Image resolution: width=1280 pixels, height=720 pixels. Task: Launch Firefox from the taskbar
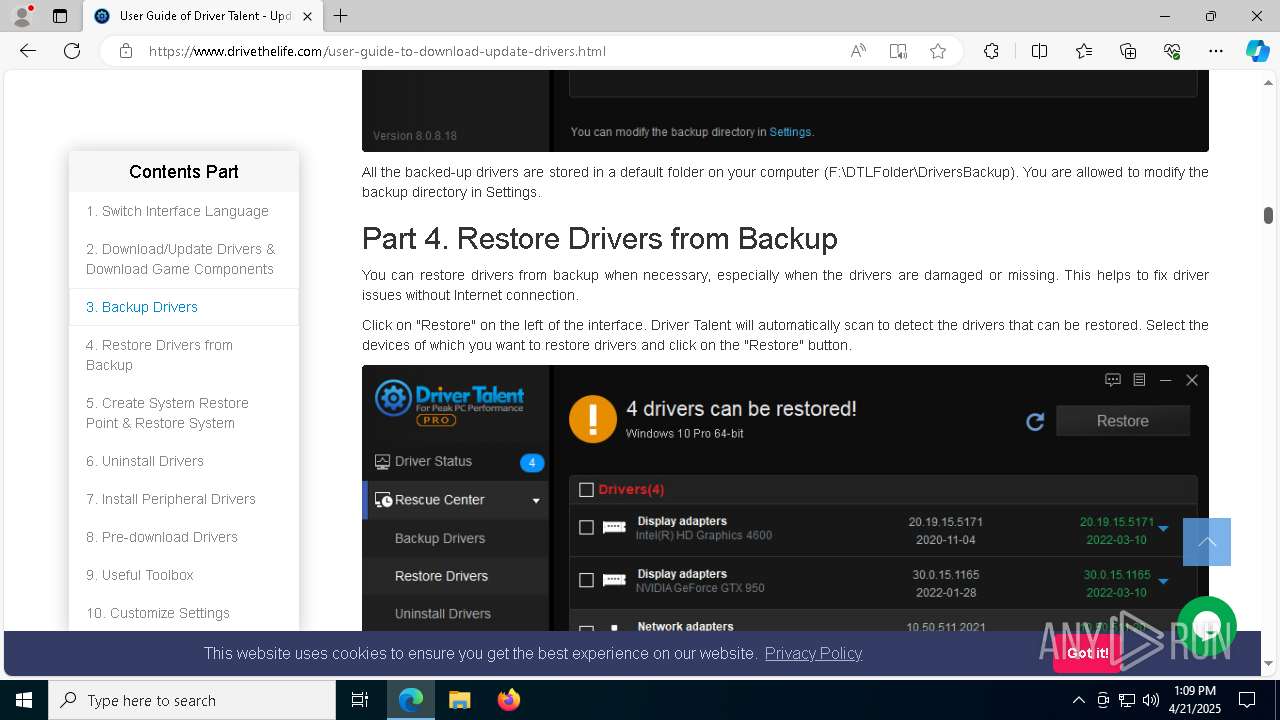tap(509, 700)
